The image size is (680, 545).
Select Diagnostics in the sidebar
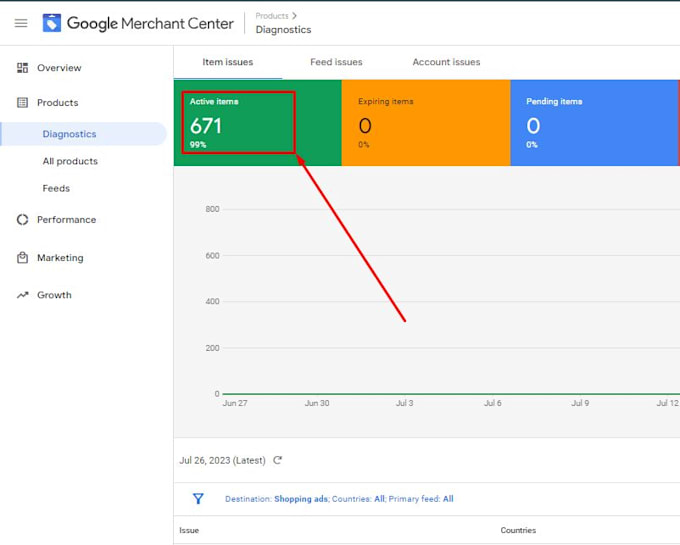coord(69,134)
